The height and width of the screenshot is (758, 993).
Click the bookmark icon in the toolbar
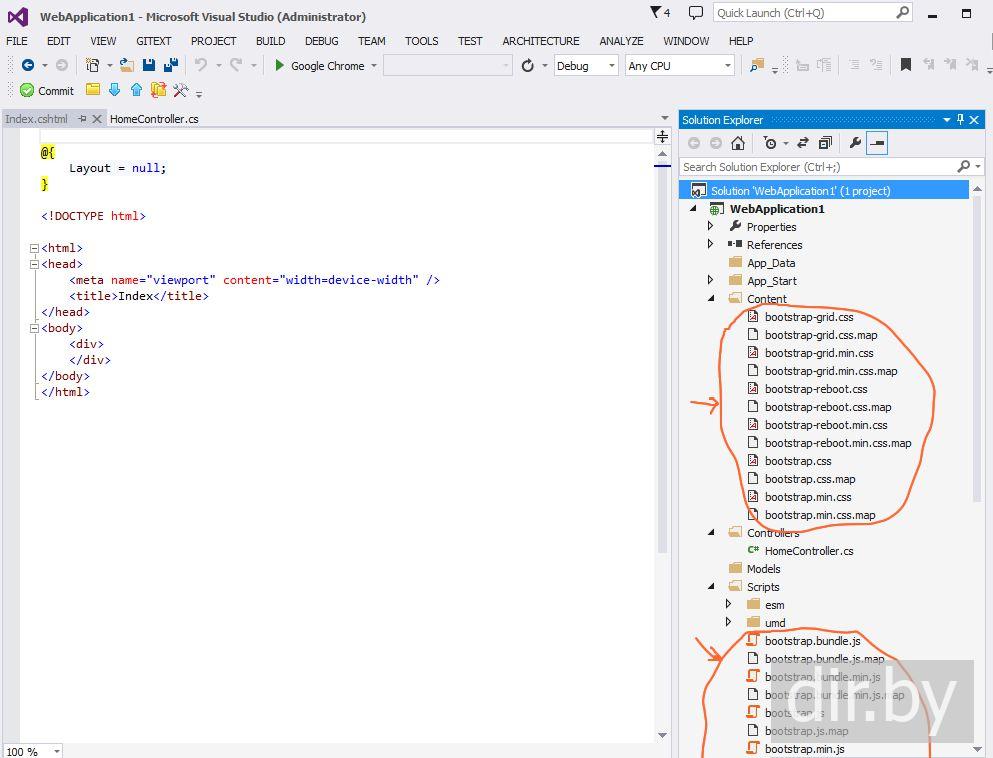click(905, 65)
